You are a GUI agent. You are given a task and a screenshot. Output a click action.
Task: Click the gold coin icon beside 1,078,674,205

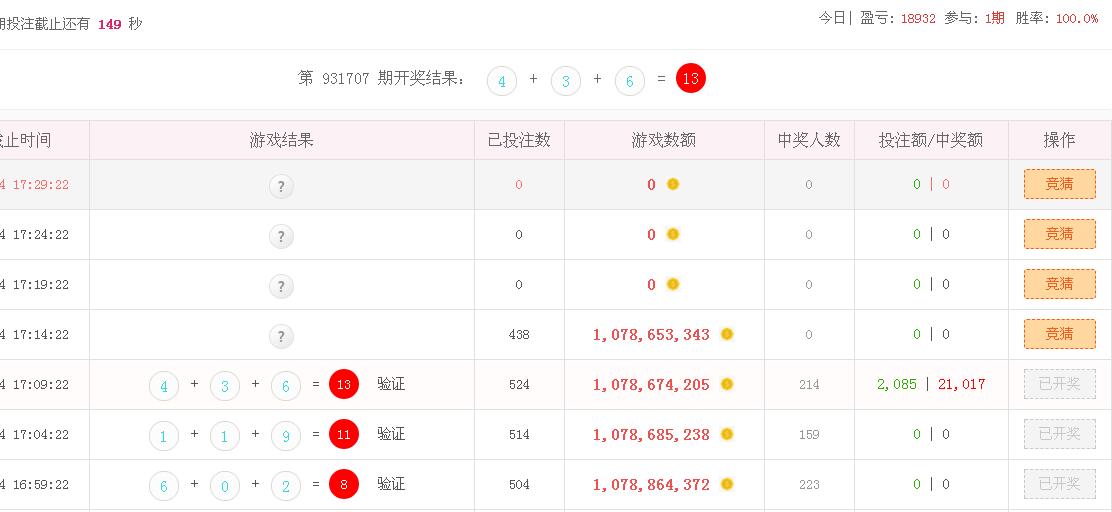[727, 384]
